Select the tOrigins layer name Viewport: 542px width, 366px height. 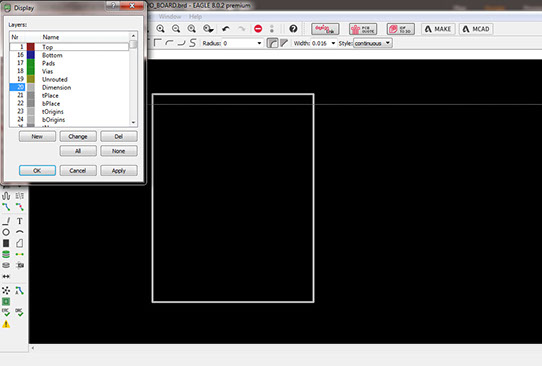53,112
